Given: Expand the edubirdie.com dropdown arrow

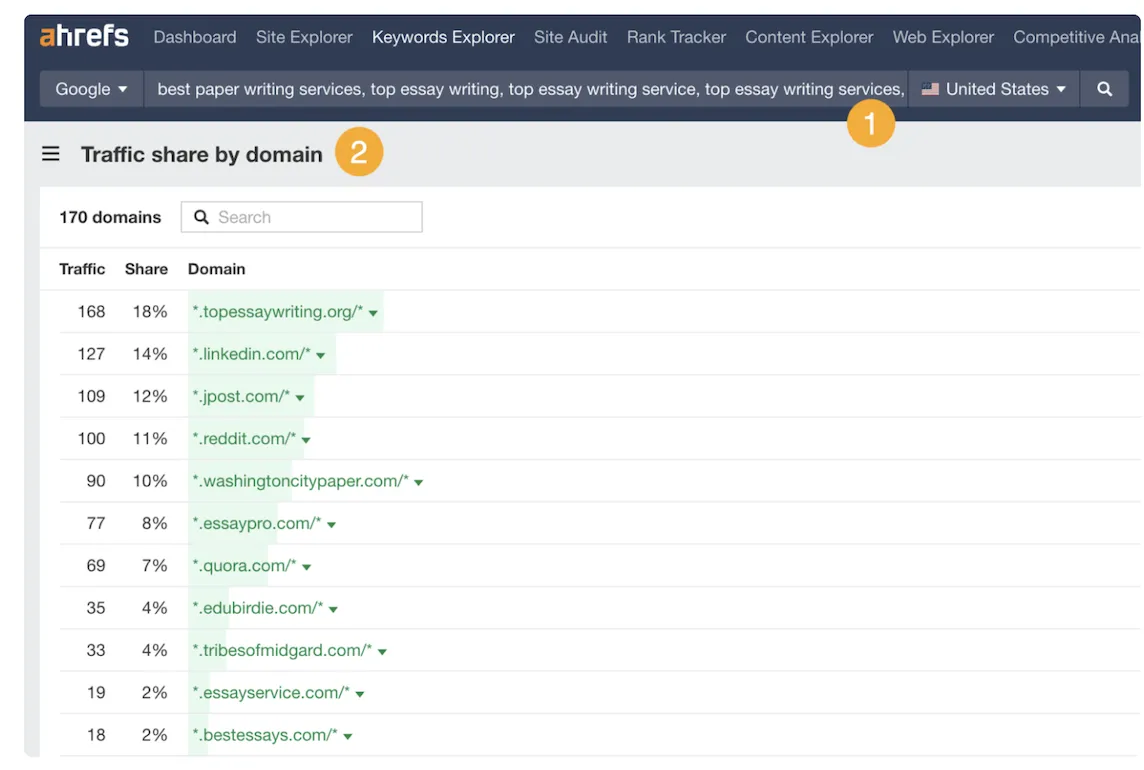Looking at the screenshot, I should [333, 609].
